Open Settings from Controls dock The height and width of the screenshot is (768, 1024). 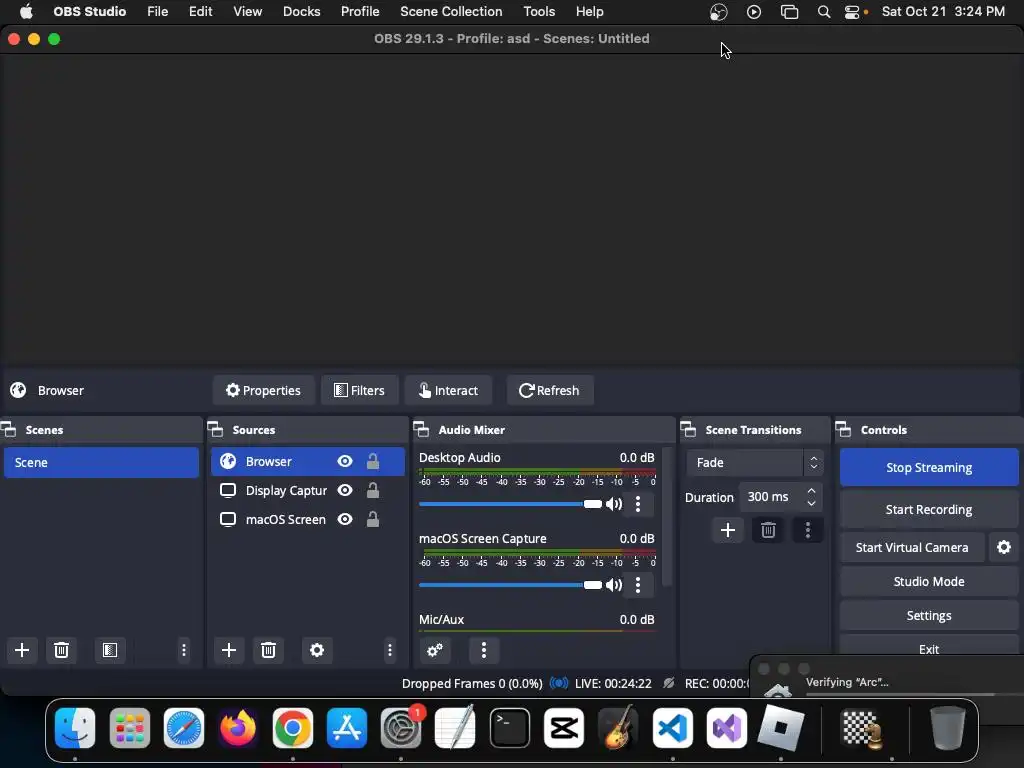929,615
